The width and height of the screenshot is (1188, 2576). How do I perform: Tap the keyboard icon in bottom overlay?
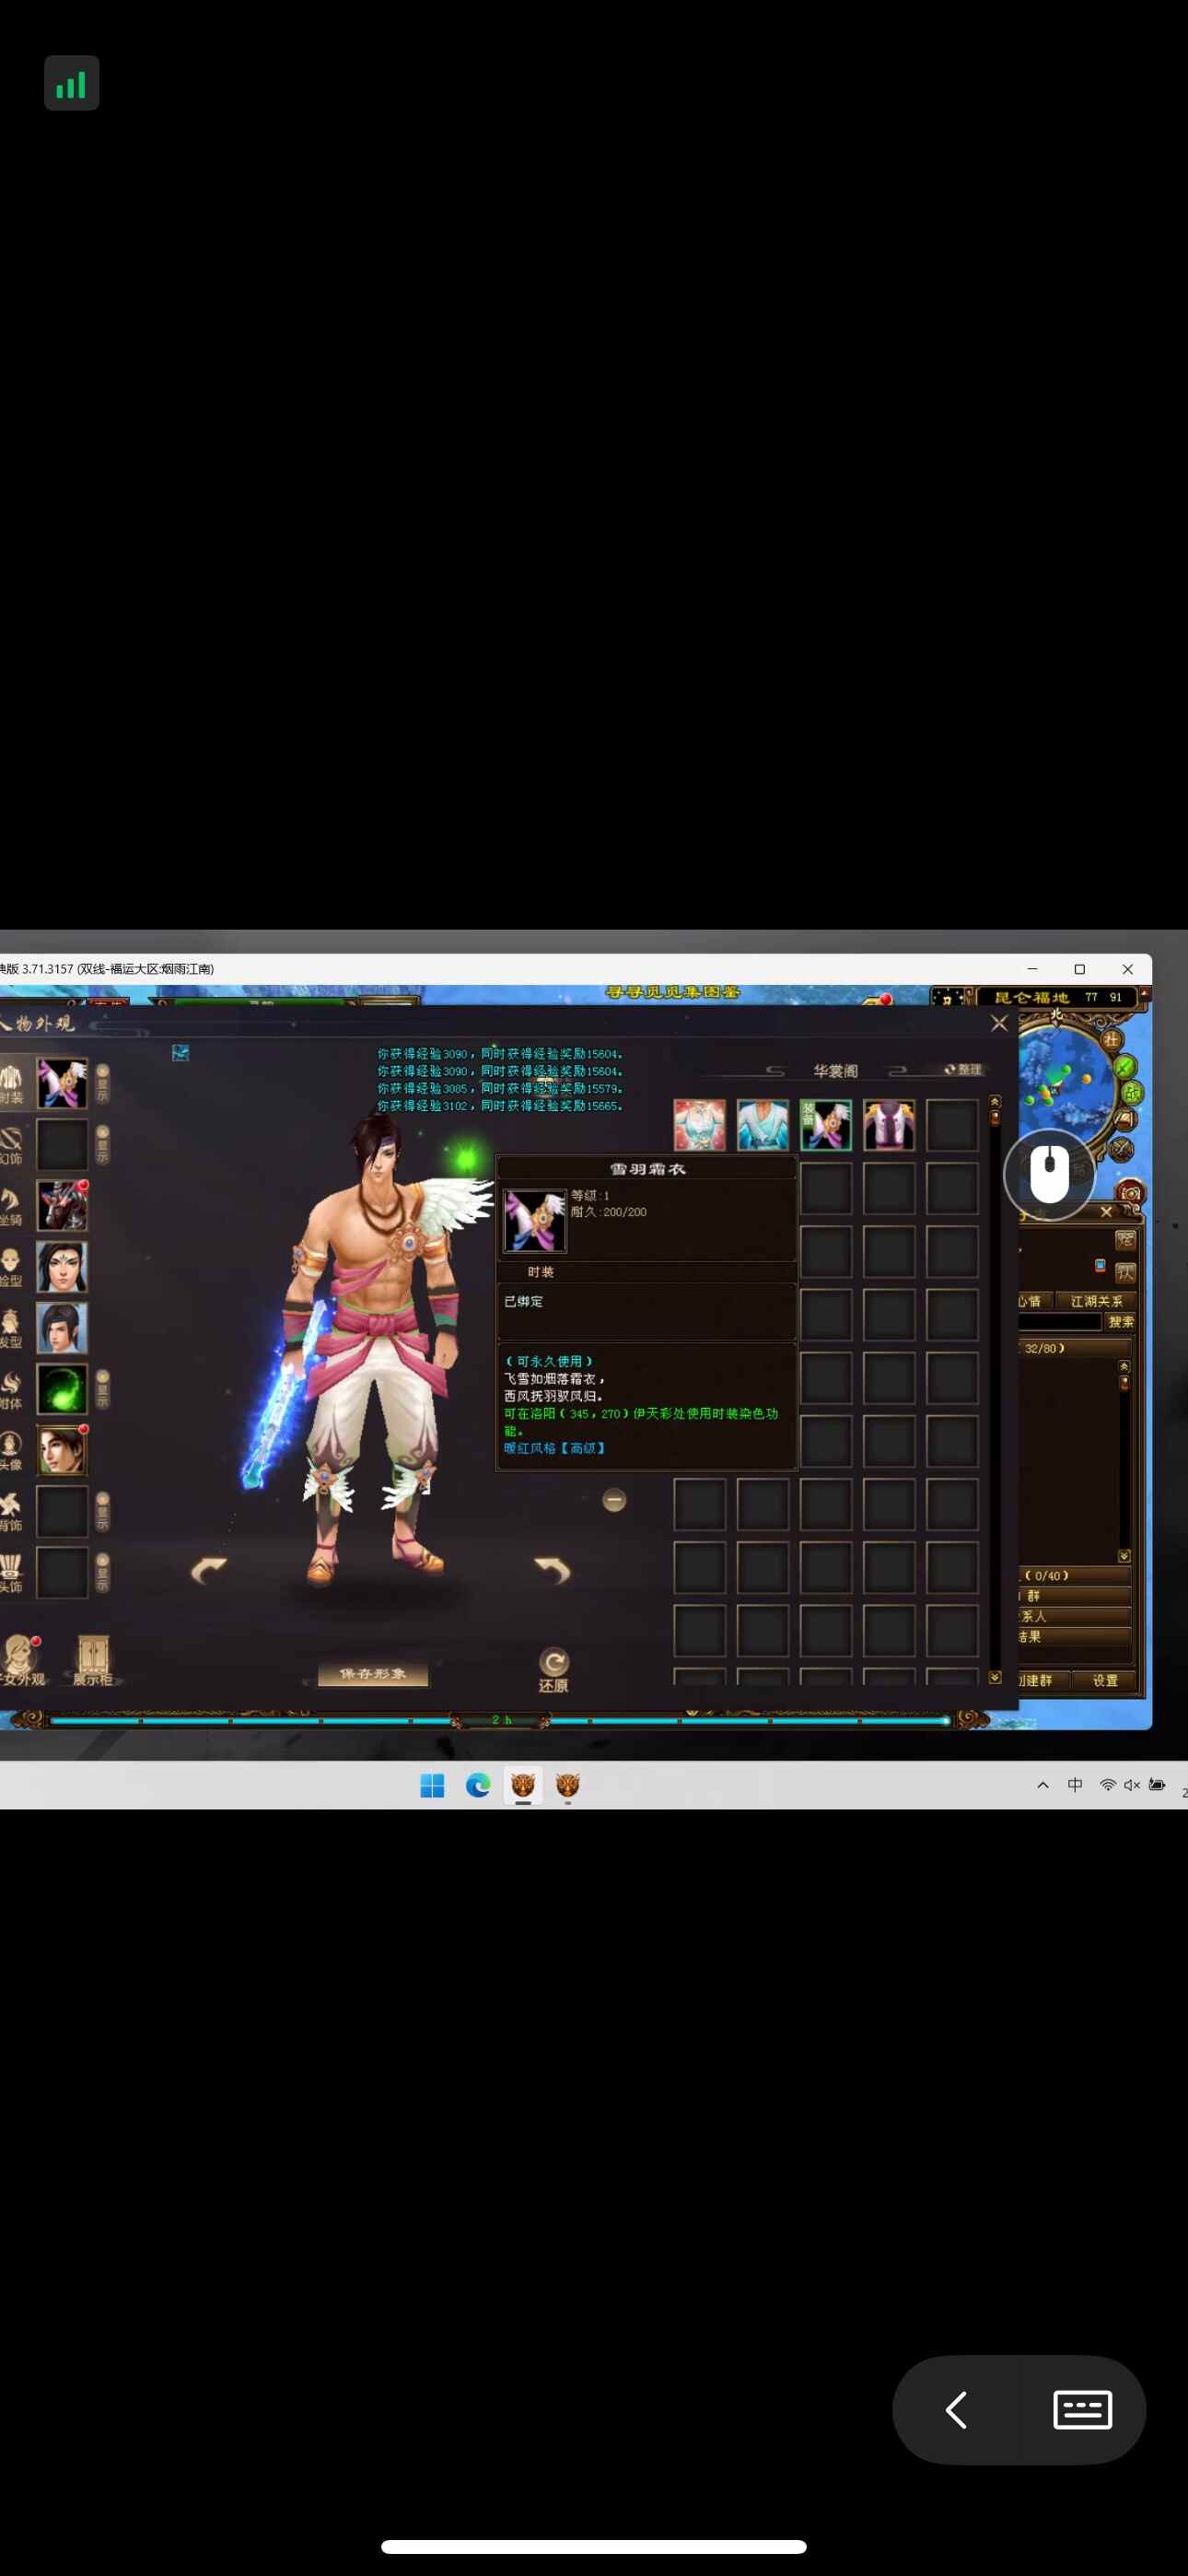pyautogui.click(x=1083, y=2410)
